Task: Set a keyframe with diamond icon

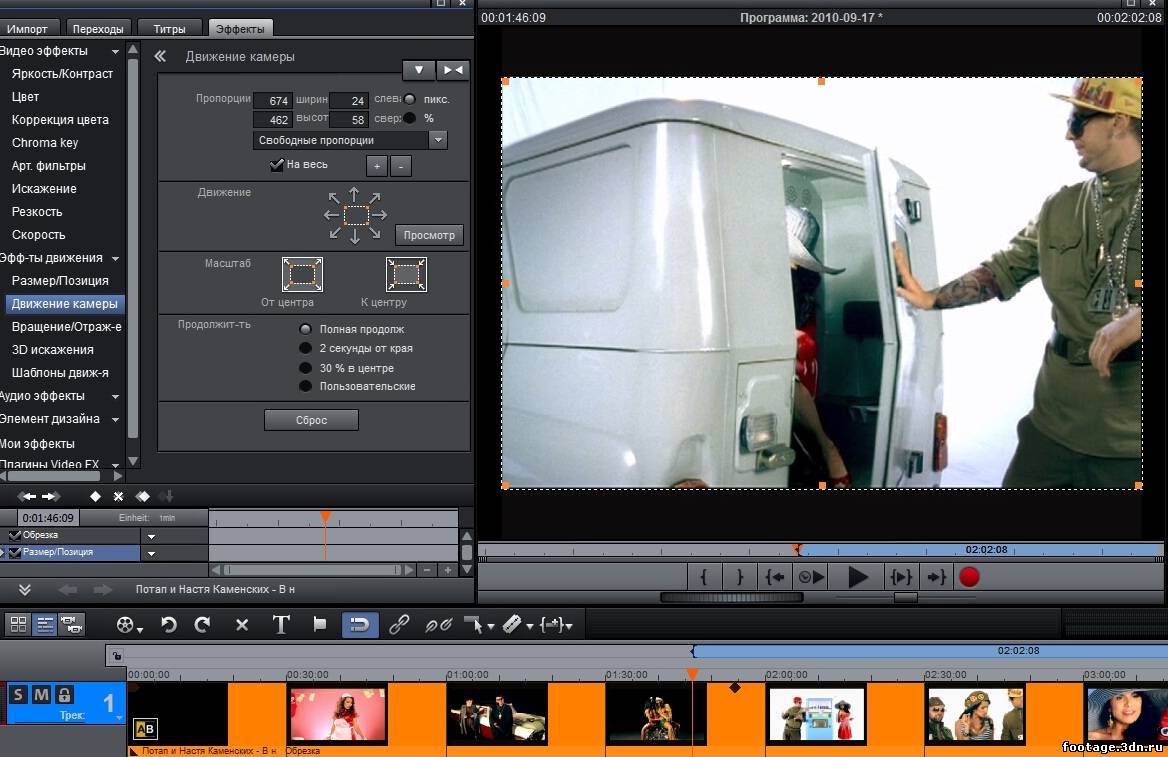Action: click(x=95, y=496)
